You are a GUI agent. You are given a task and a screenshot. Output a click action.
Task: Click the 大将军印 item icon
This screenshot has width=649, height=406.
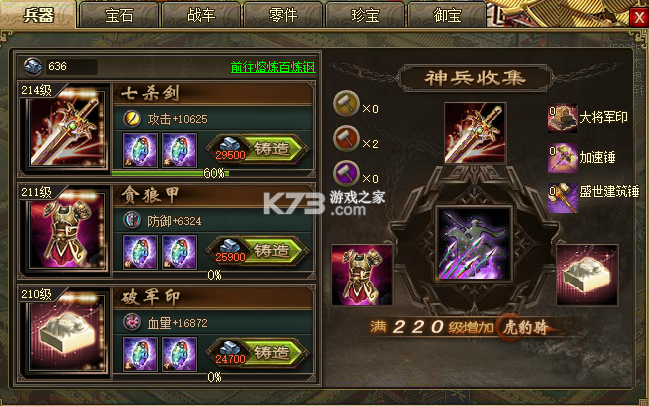(x=562, y=118)
